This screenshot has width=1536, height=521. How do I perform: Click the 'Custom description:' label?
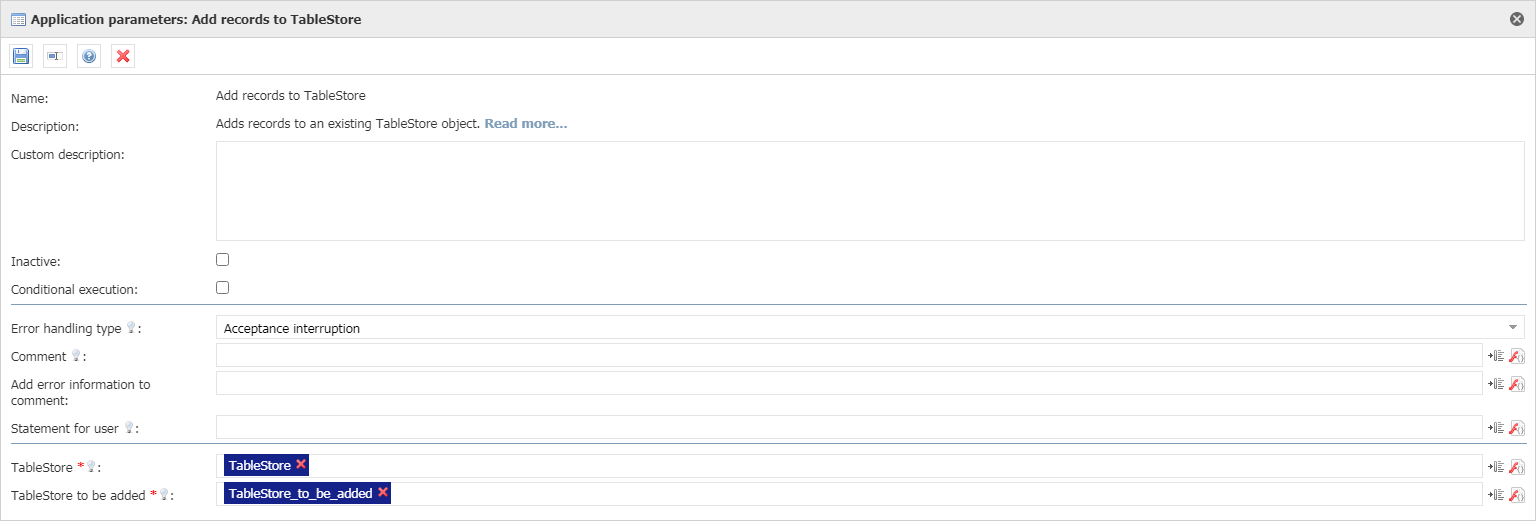pyautogui.click(x=67, y=154)
